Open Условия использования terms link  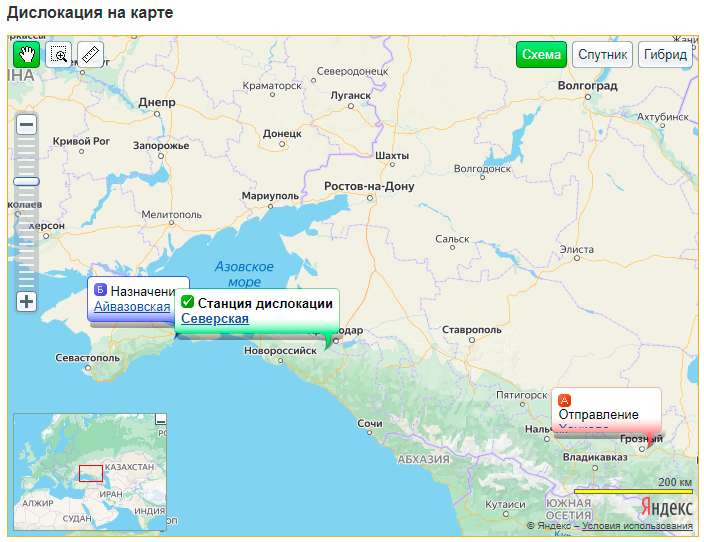tap(637, 526)
